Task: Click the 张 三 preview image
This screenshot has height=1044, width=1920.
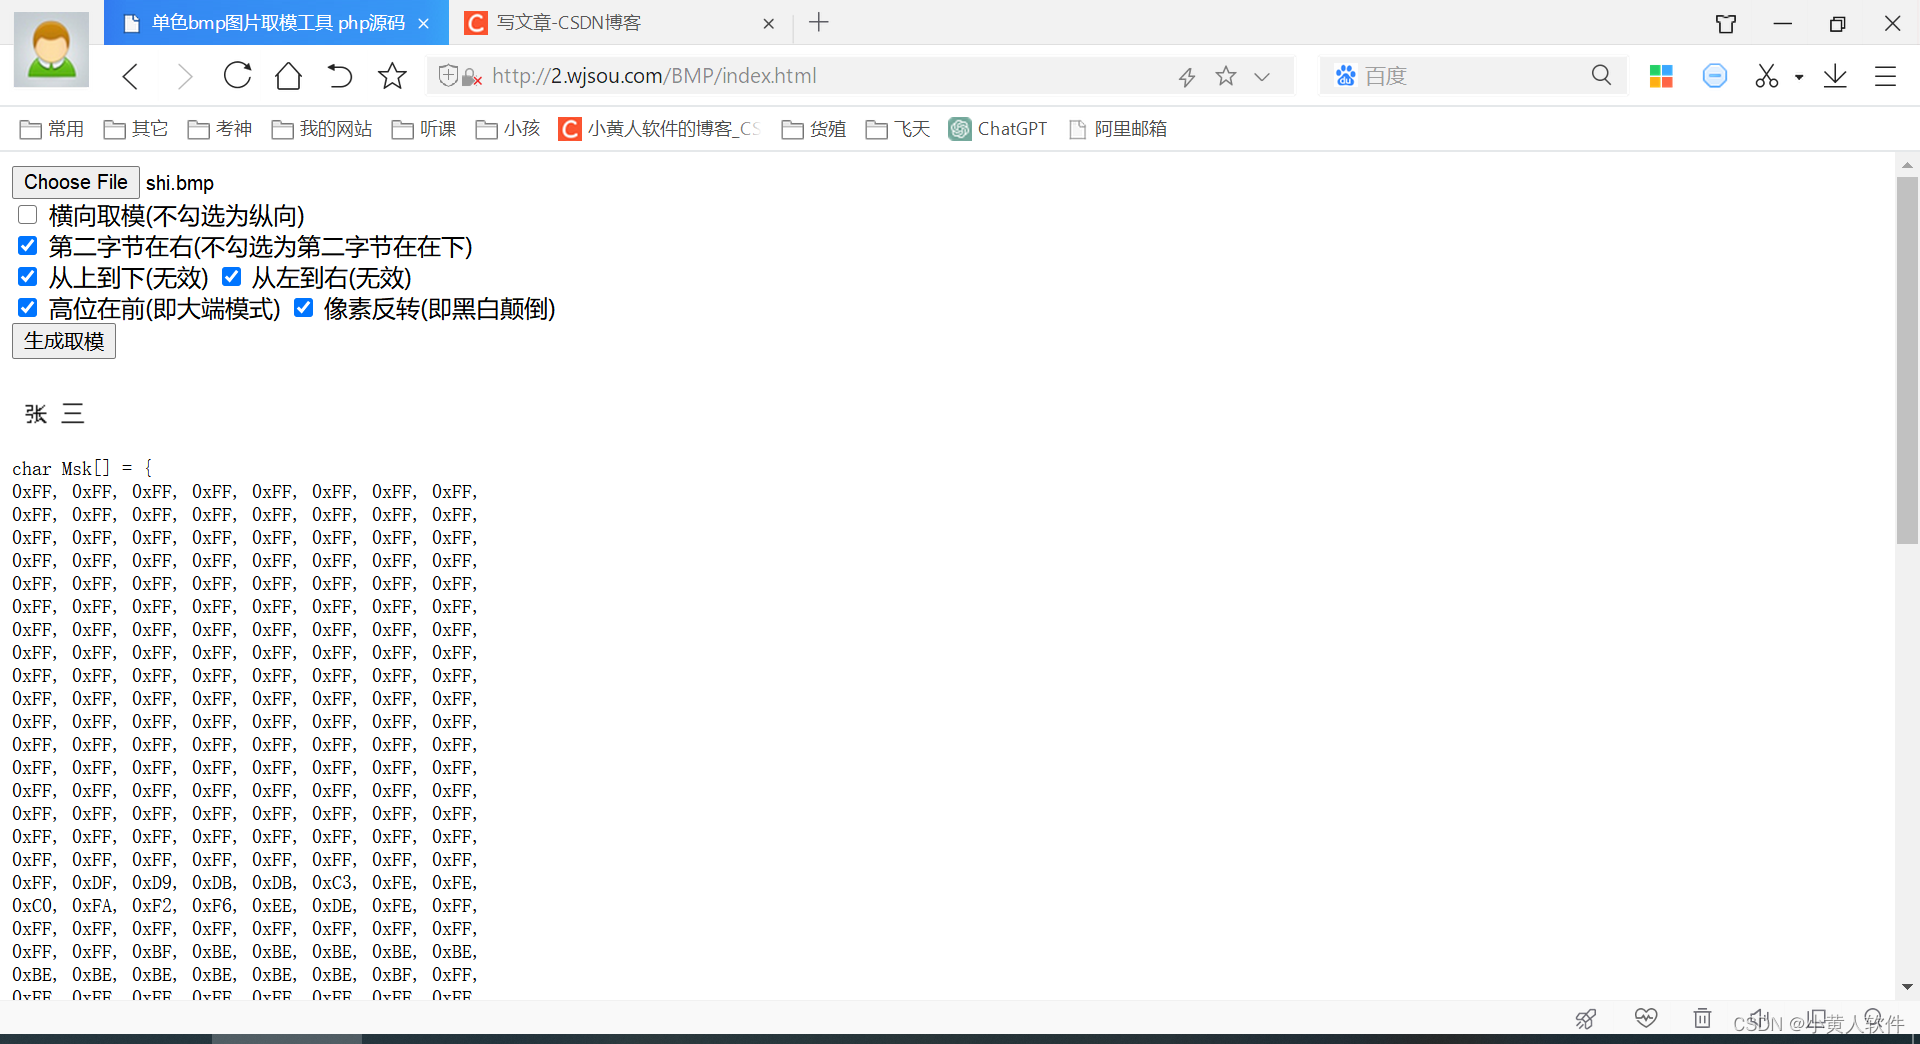Action: [55, 414]
